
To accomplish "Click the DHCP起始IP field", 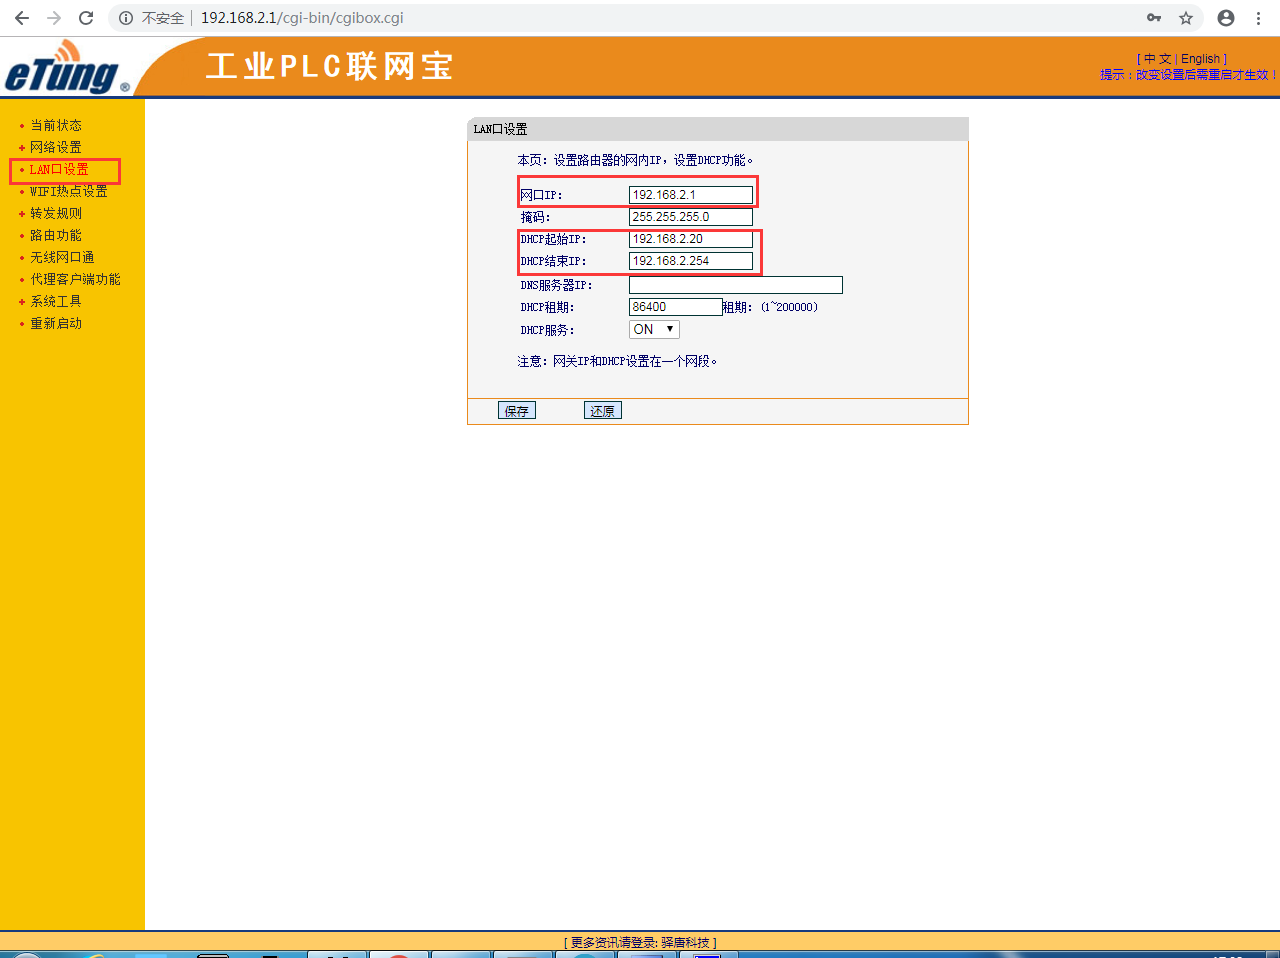I will click(691, 239).
